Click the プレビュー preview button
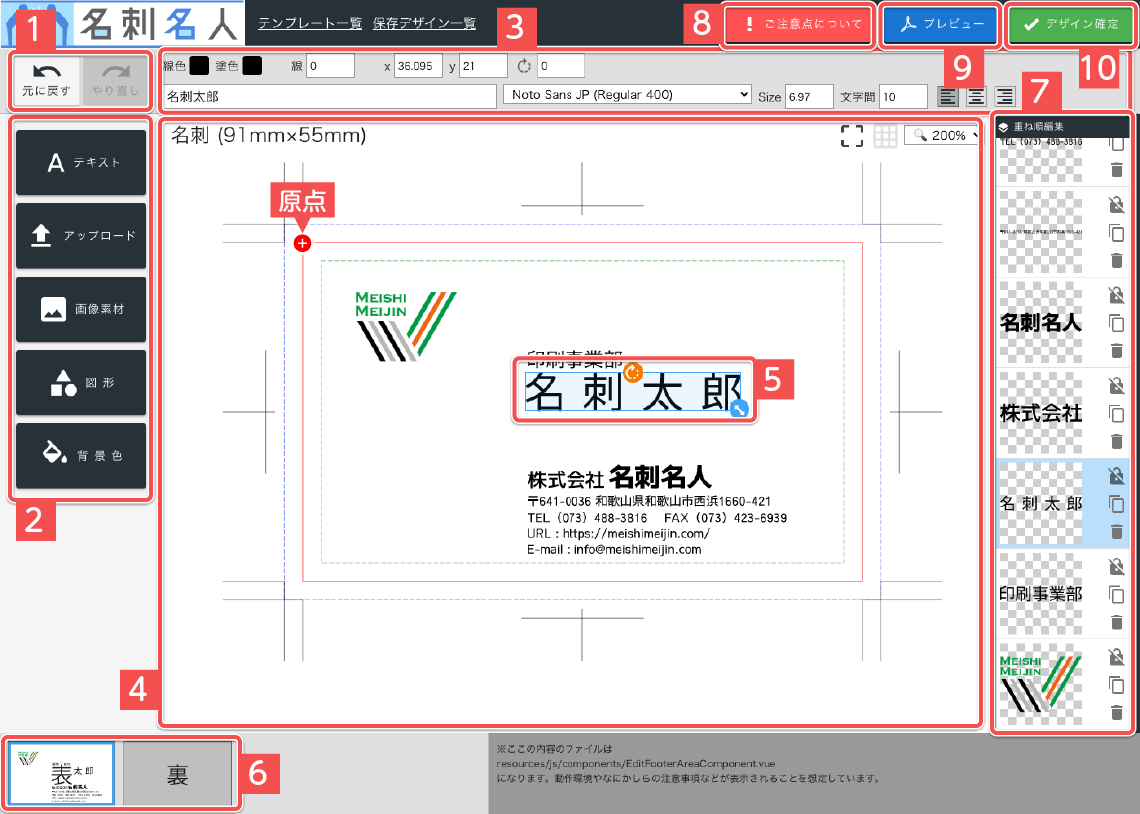This screenshot has height=814, width=1140. point(941,25)
